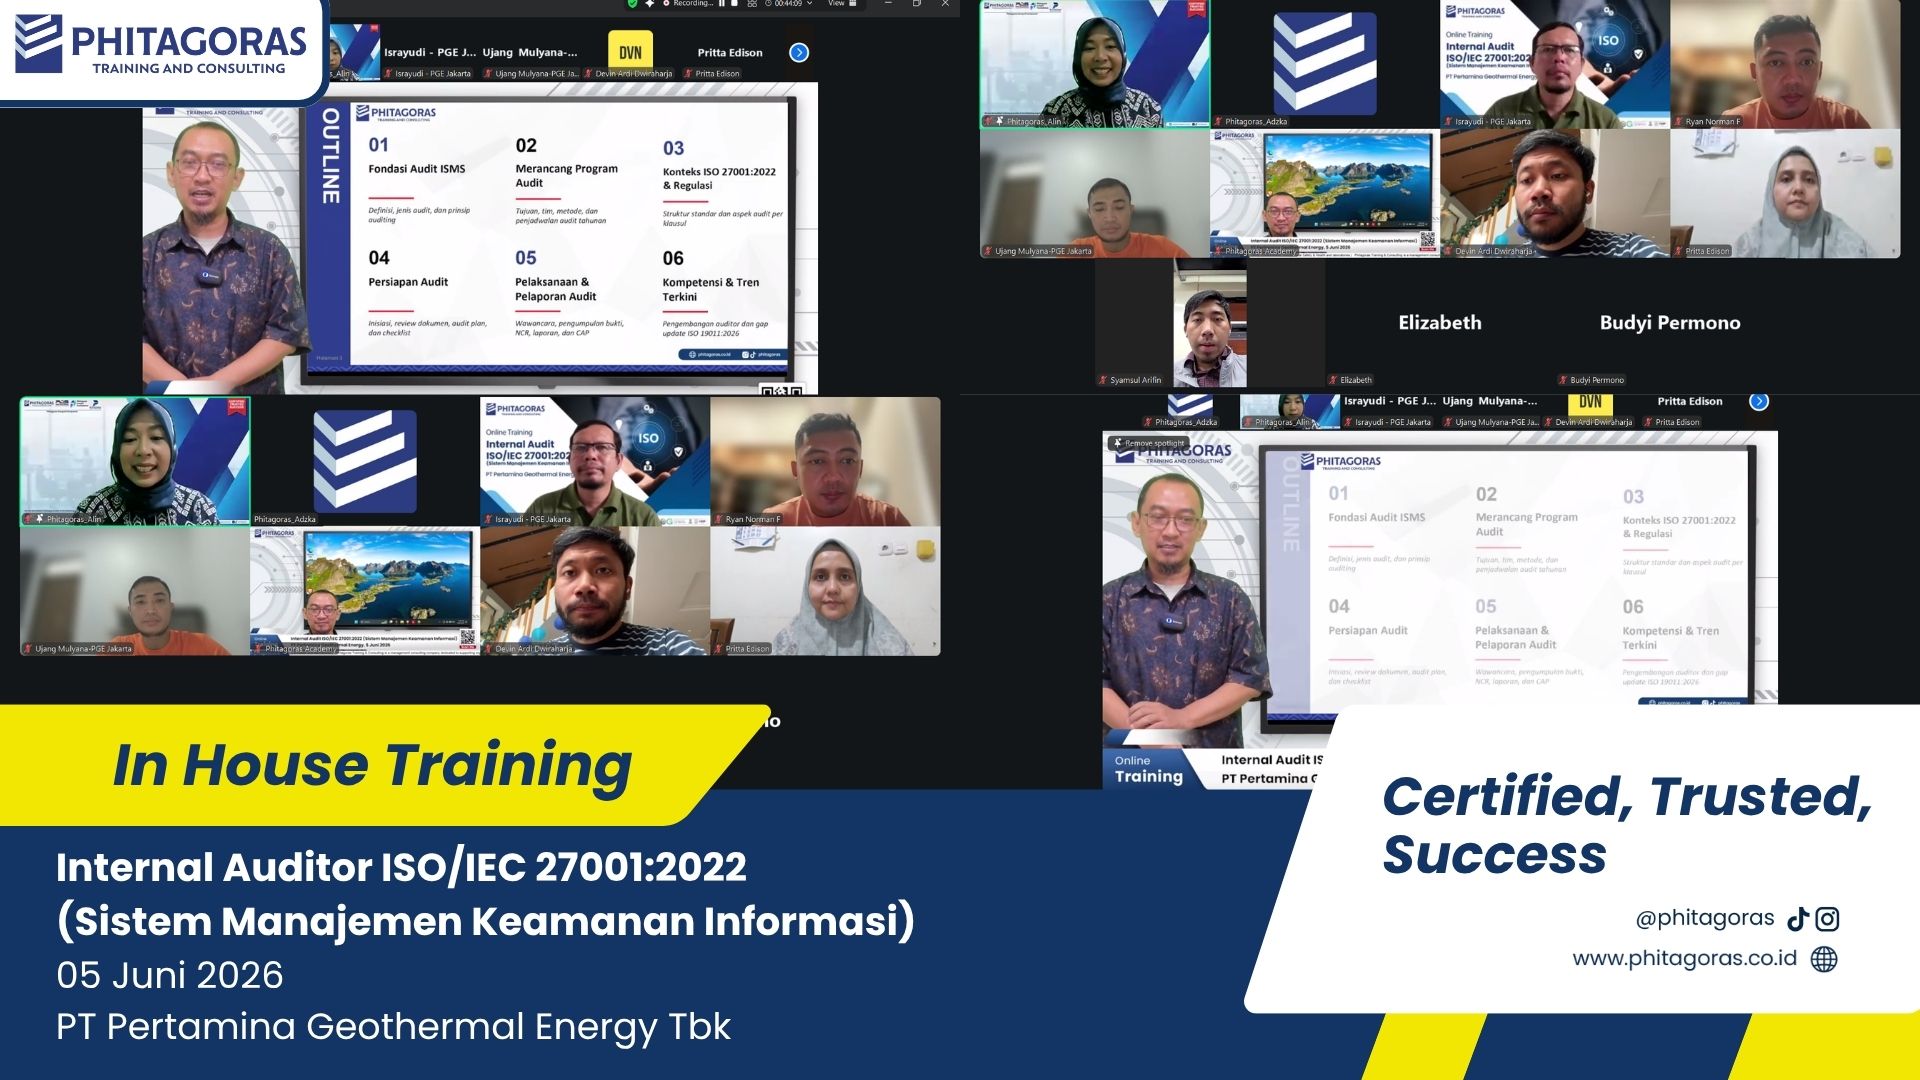
Task: Visit www.phitagoras.co.id link
Action: point(1684,958)
